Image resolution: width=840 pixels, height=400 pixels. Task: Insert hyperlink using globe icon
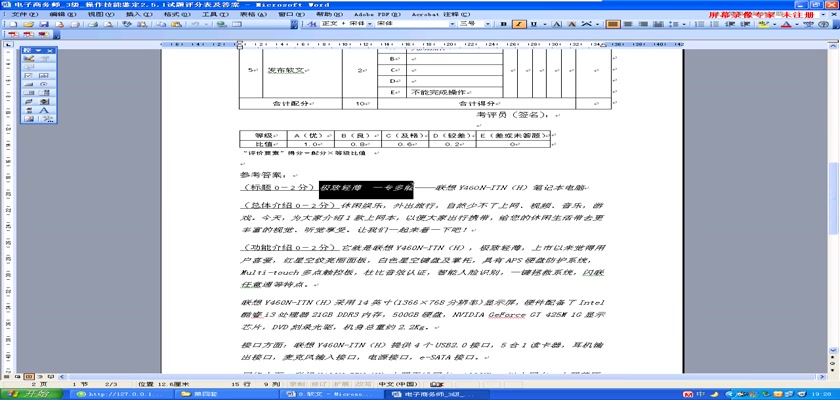222,25
